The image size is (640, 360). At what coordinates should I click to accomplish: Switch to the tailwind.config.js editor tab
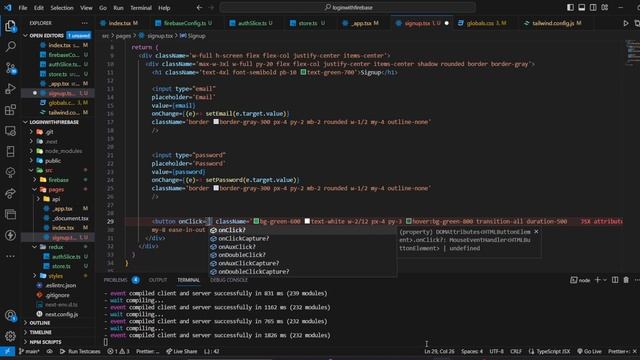pyautogui.click(x=553, y=23)
